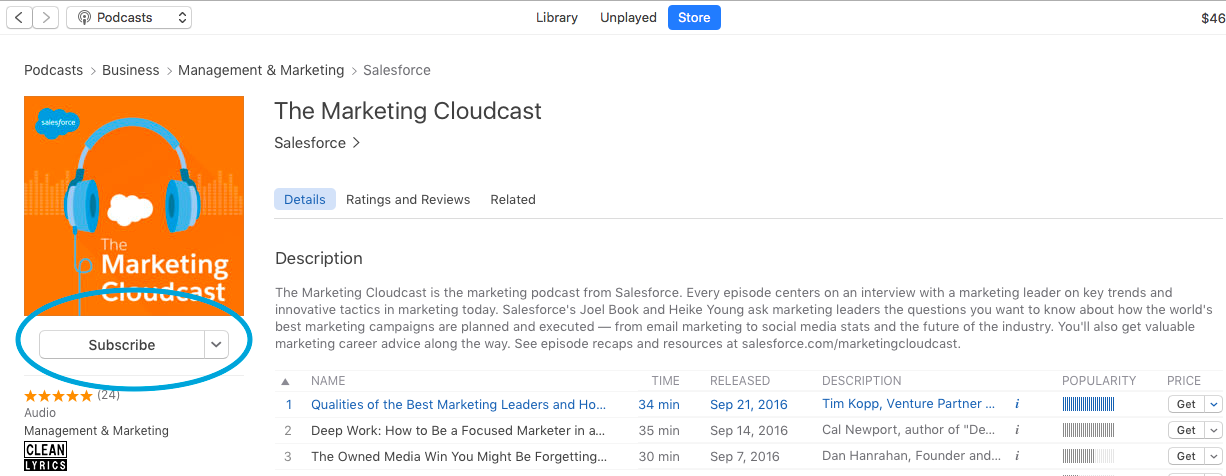This screenshot has width=1226, height=476.
Task: Switch to the Ratings and Reviews tab
Action: click(x=407, y=199)
